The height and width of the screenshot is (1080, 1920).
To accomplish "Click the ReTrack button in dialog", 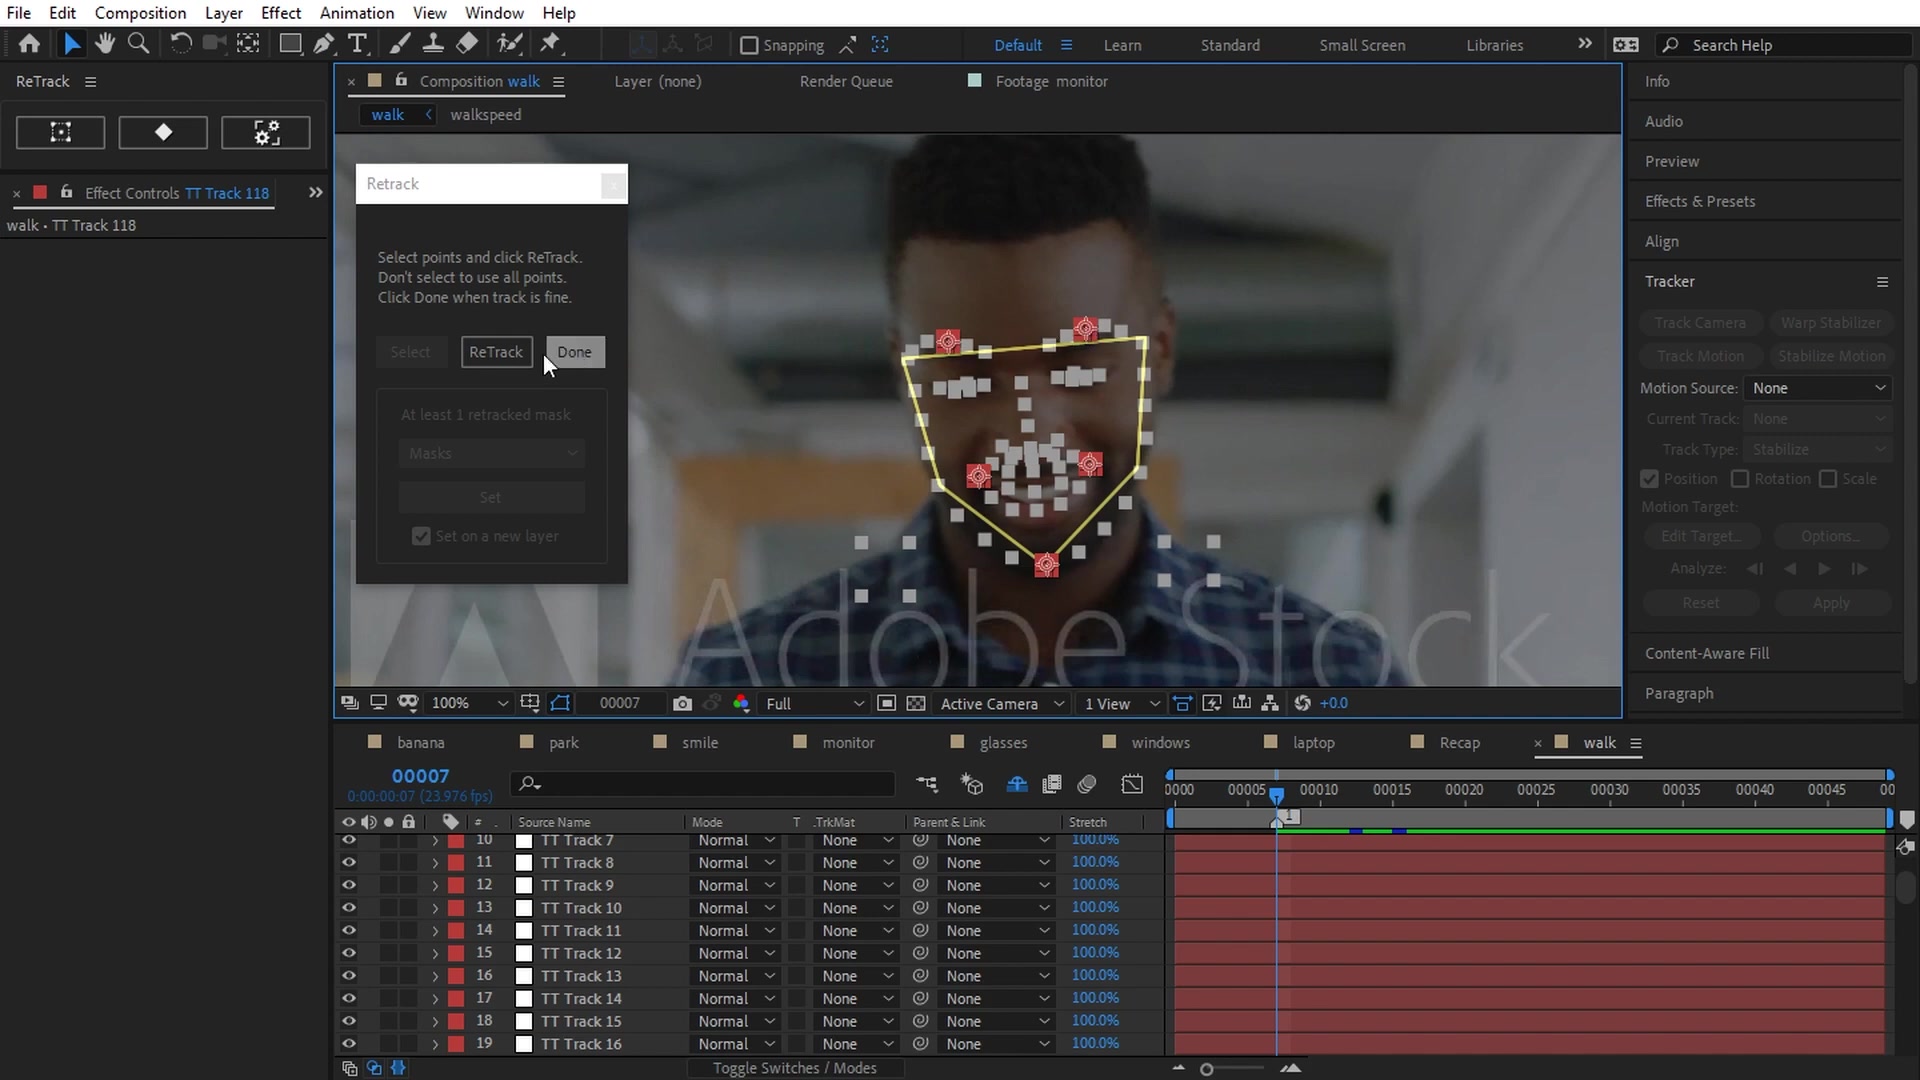I will point(496,352).
